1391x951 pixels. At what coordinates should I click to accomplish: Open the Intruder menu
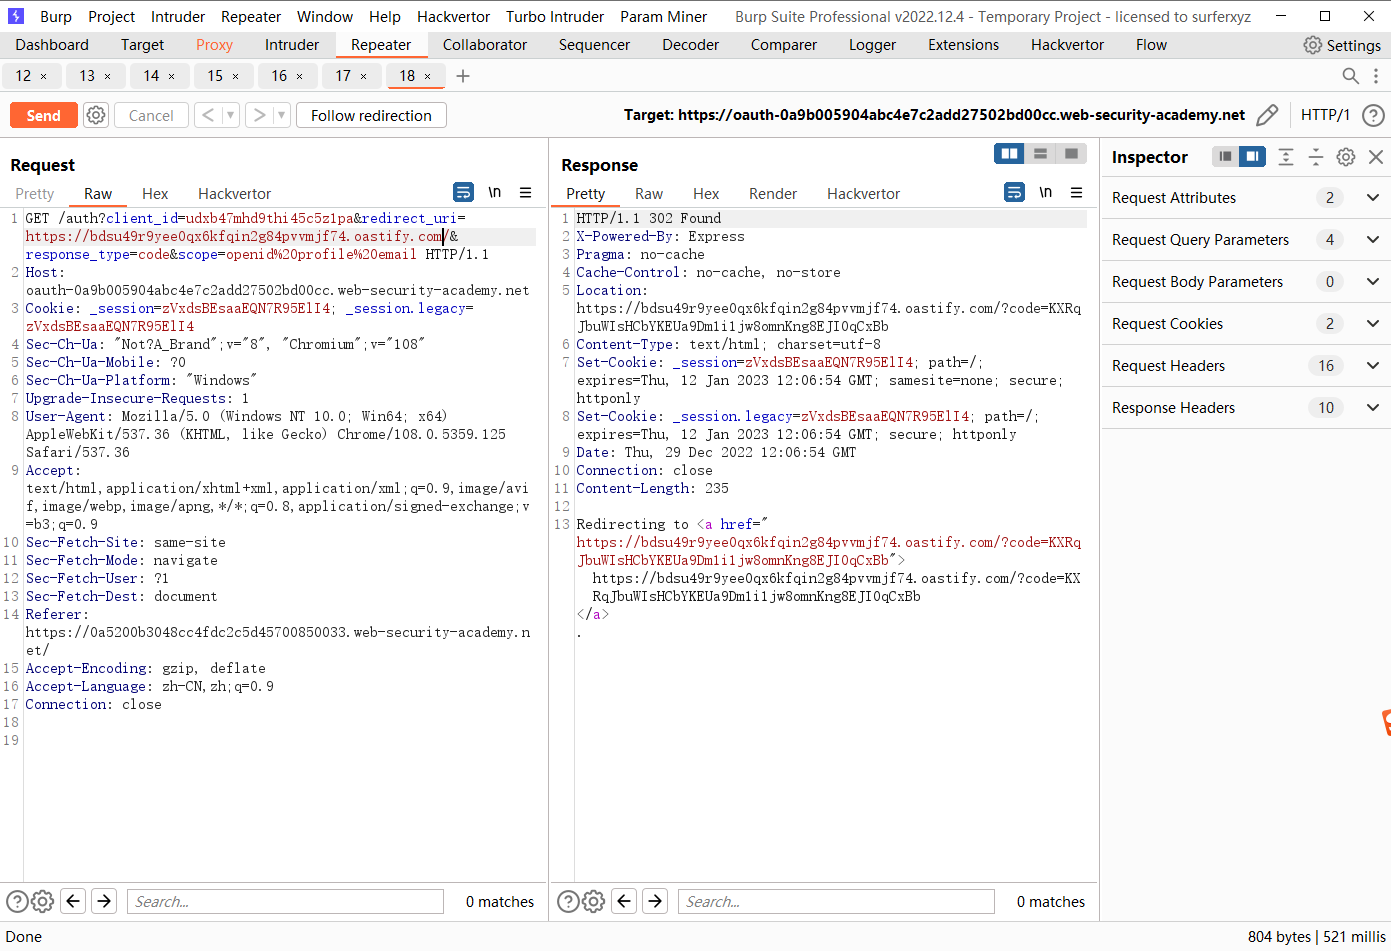coord(178,17)
